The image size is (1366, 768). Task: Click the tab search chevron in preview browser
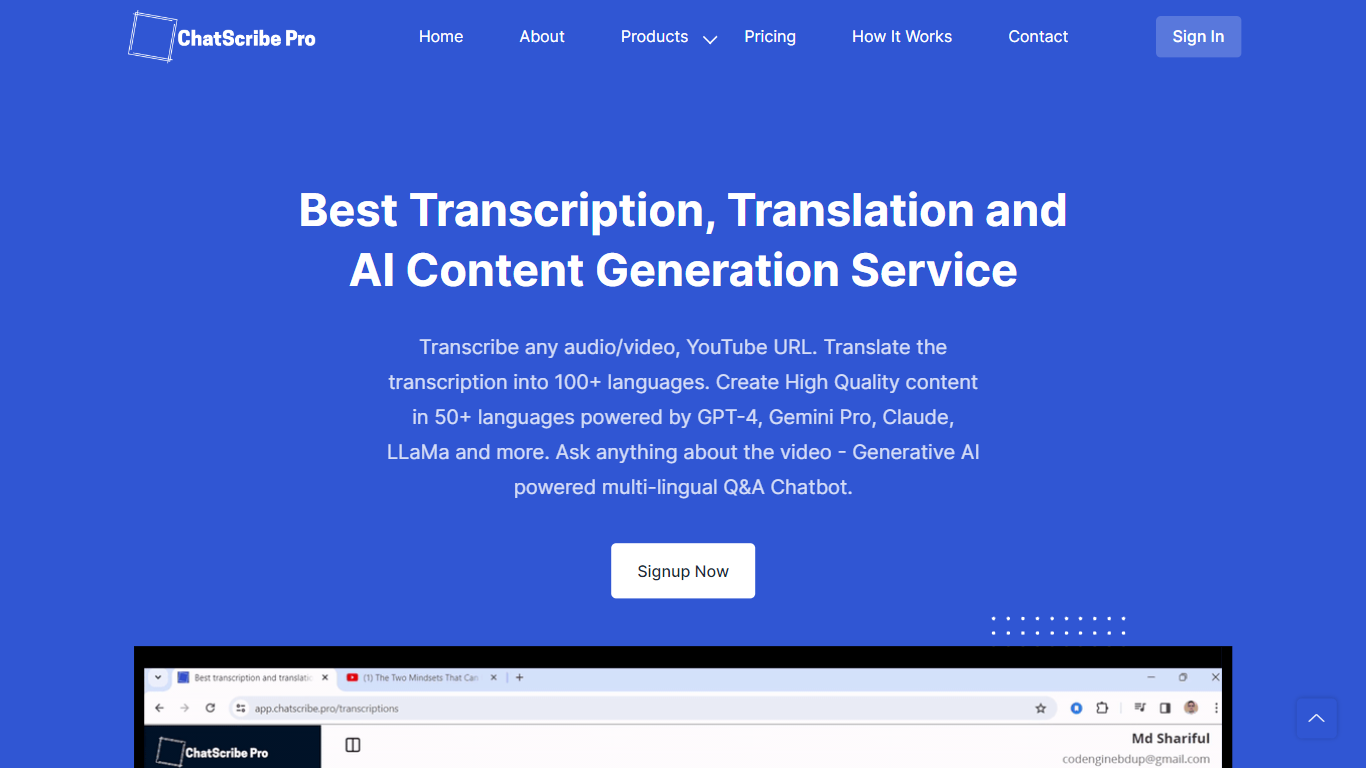coord(158,677)
